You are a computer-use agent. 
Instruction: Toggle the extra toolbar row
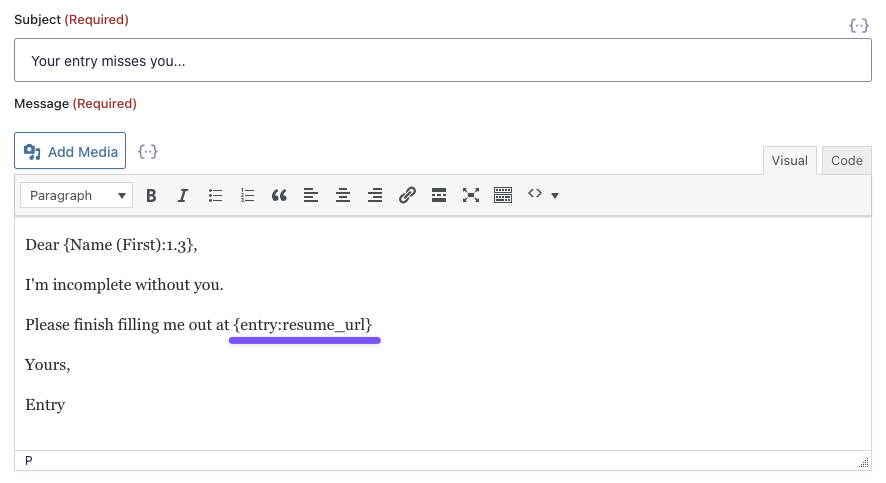point(502,196)
